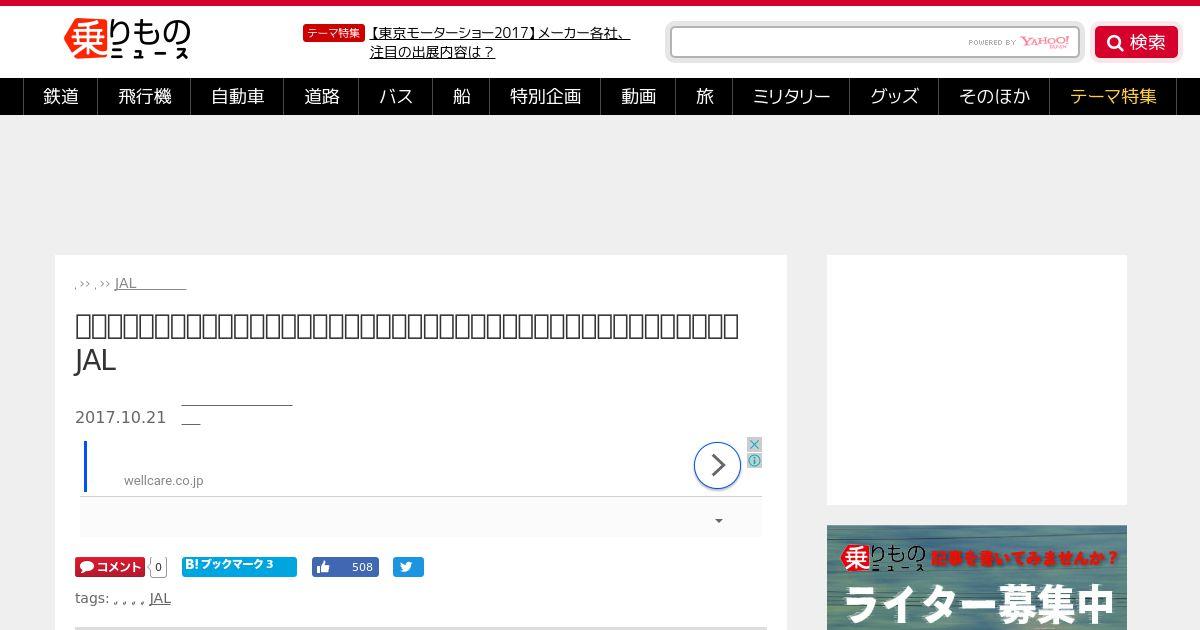
Task: Open the 旅 menu
Action: pos(704,96)
